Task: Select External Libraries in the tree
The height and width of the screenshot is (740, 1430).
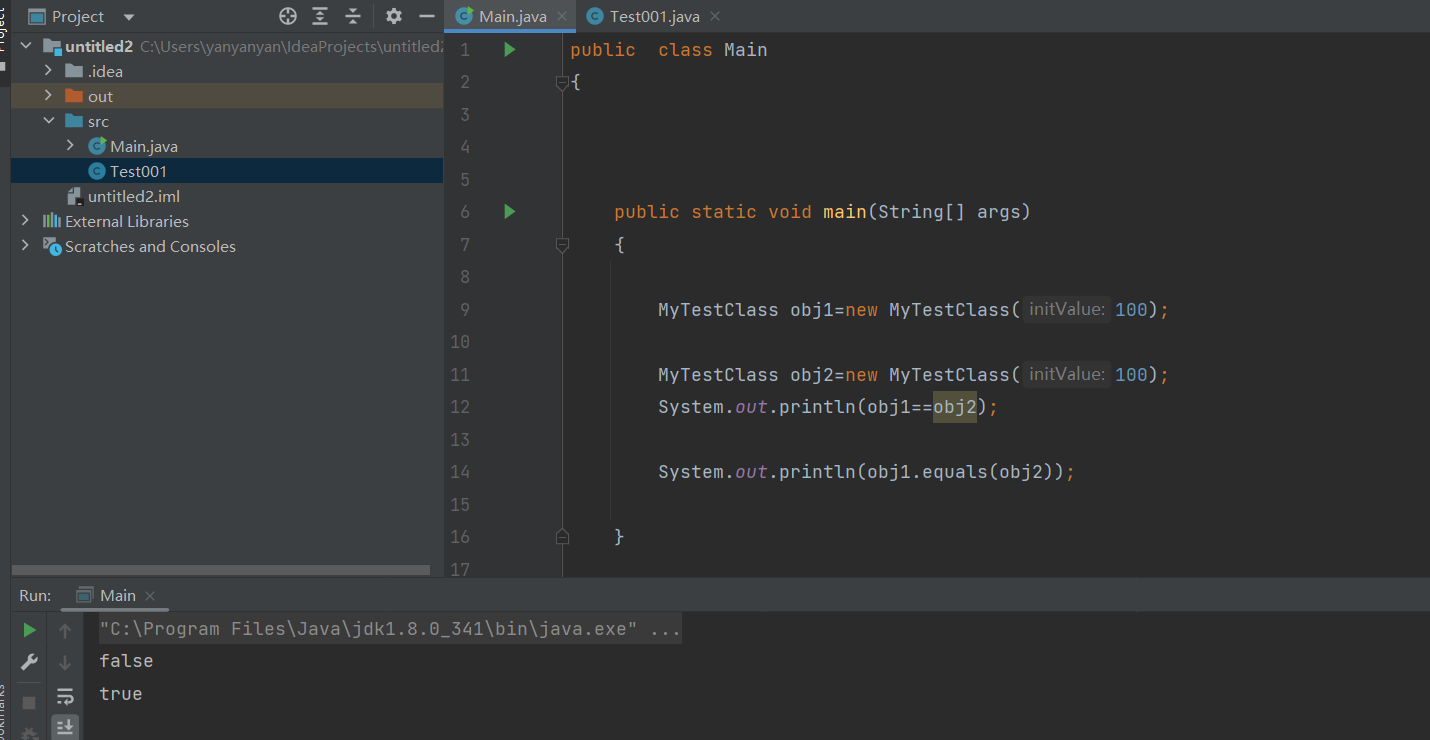Action: (227, 221)
